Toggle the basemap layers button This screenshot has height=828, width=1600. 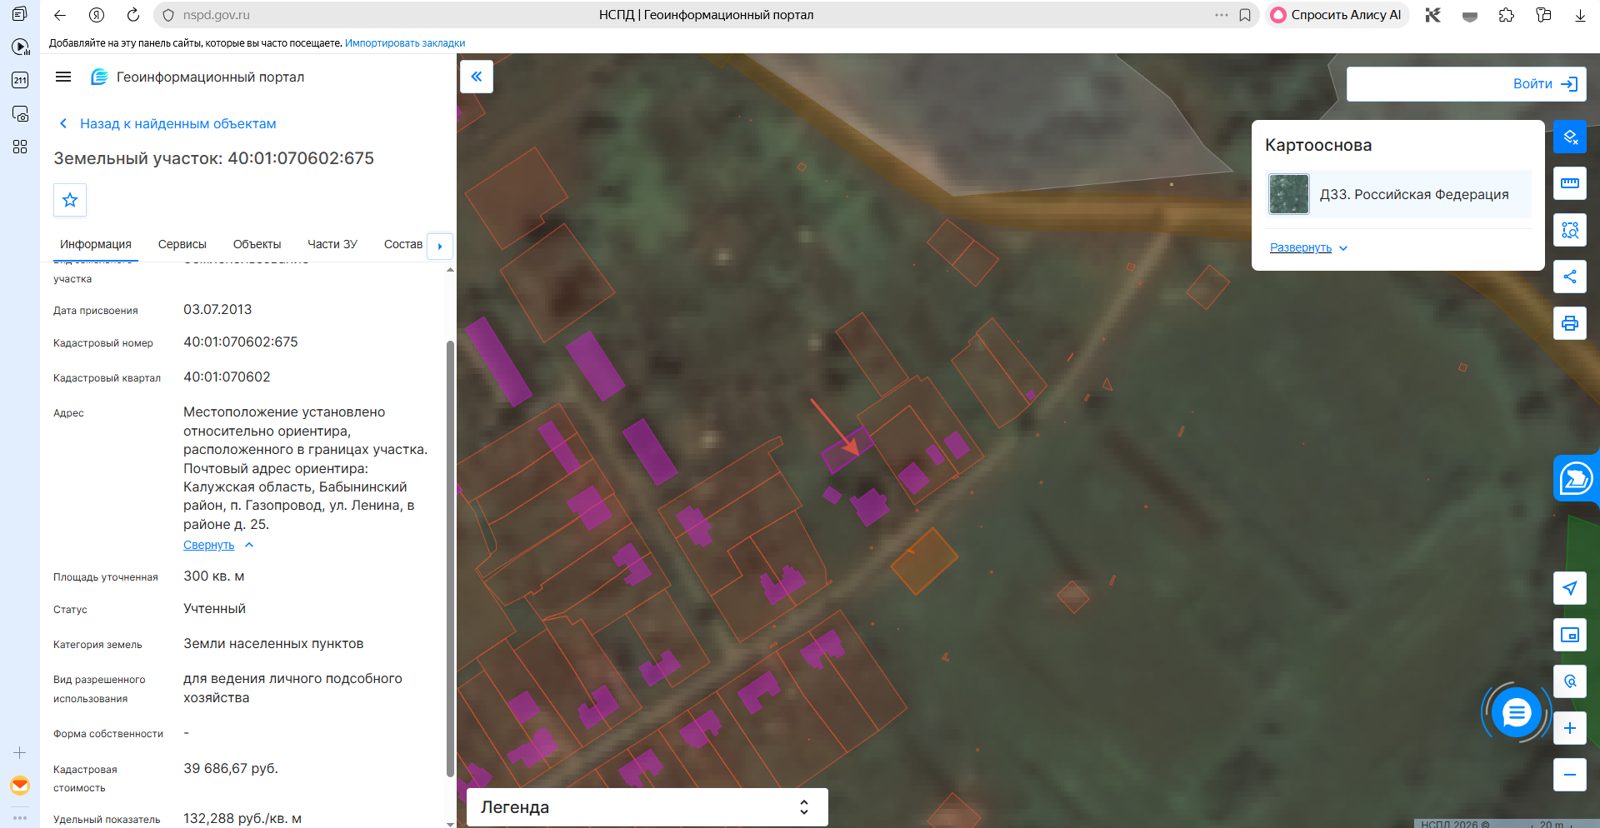click(1570, 137)
